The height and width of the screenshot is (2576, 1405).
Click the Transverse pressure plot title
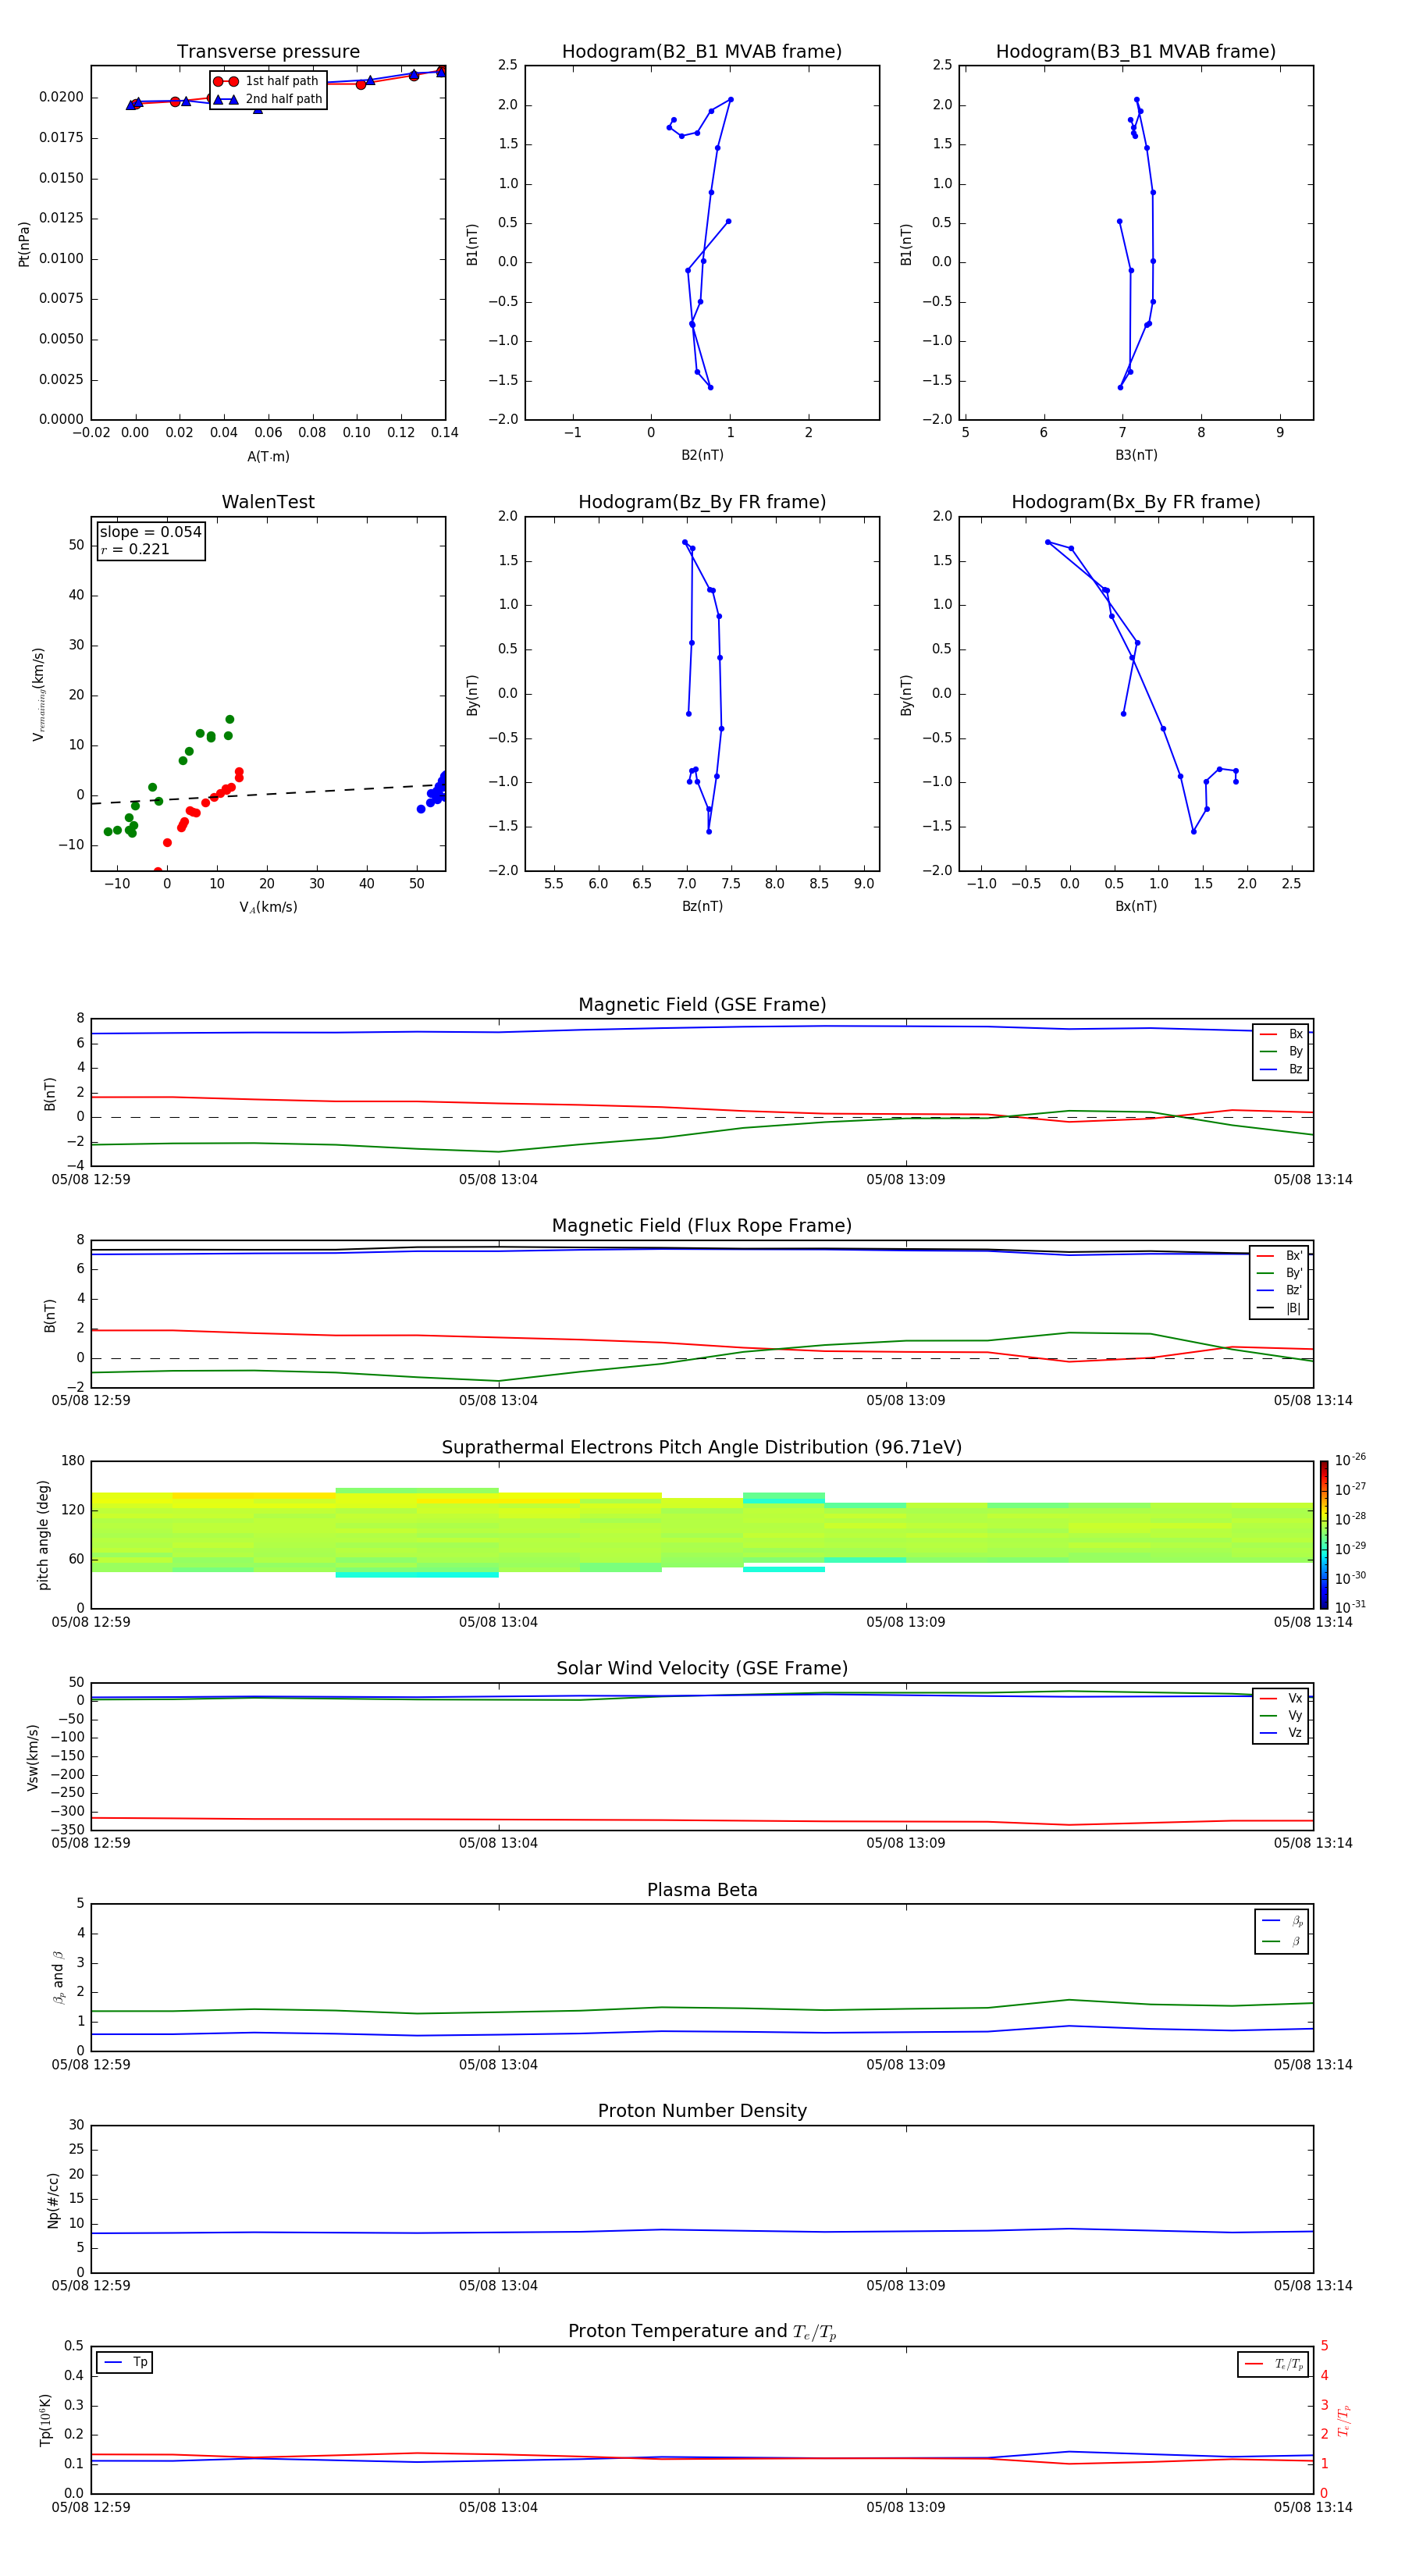pos(268,52)
